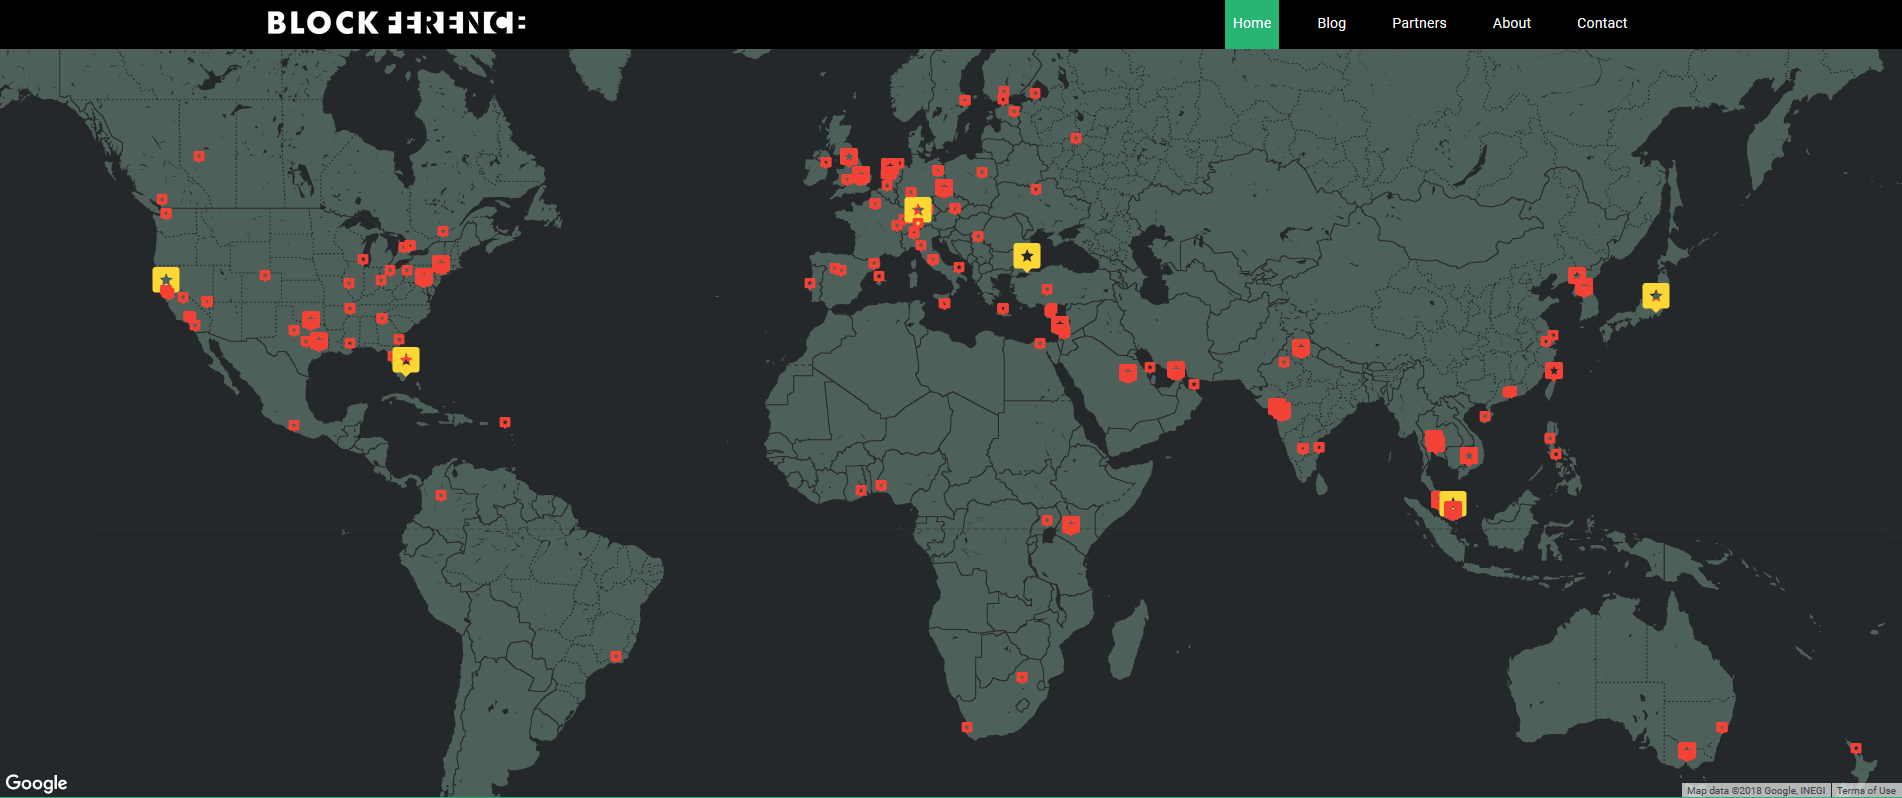Image resolution: width=1902 pixels, height=798 pixels.
Task: Click the red marker in Taiwan
Action: pos(1554,370)
